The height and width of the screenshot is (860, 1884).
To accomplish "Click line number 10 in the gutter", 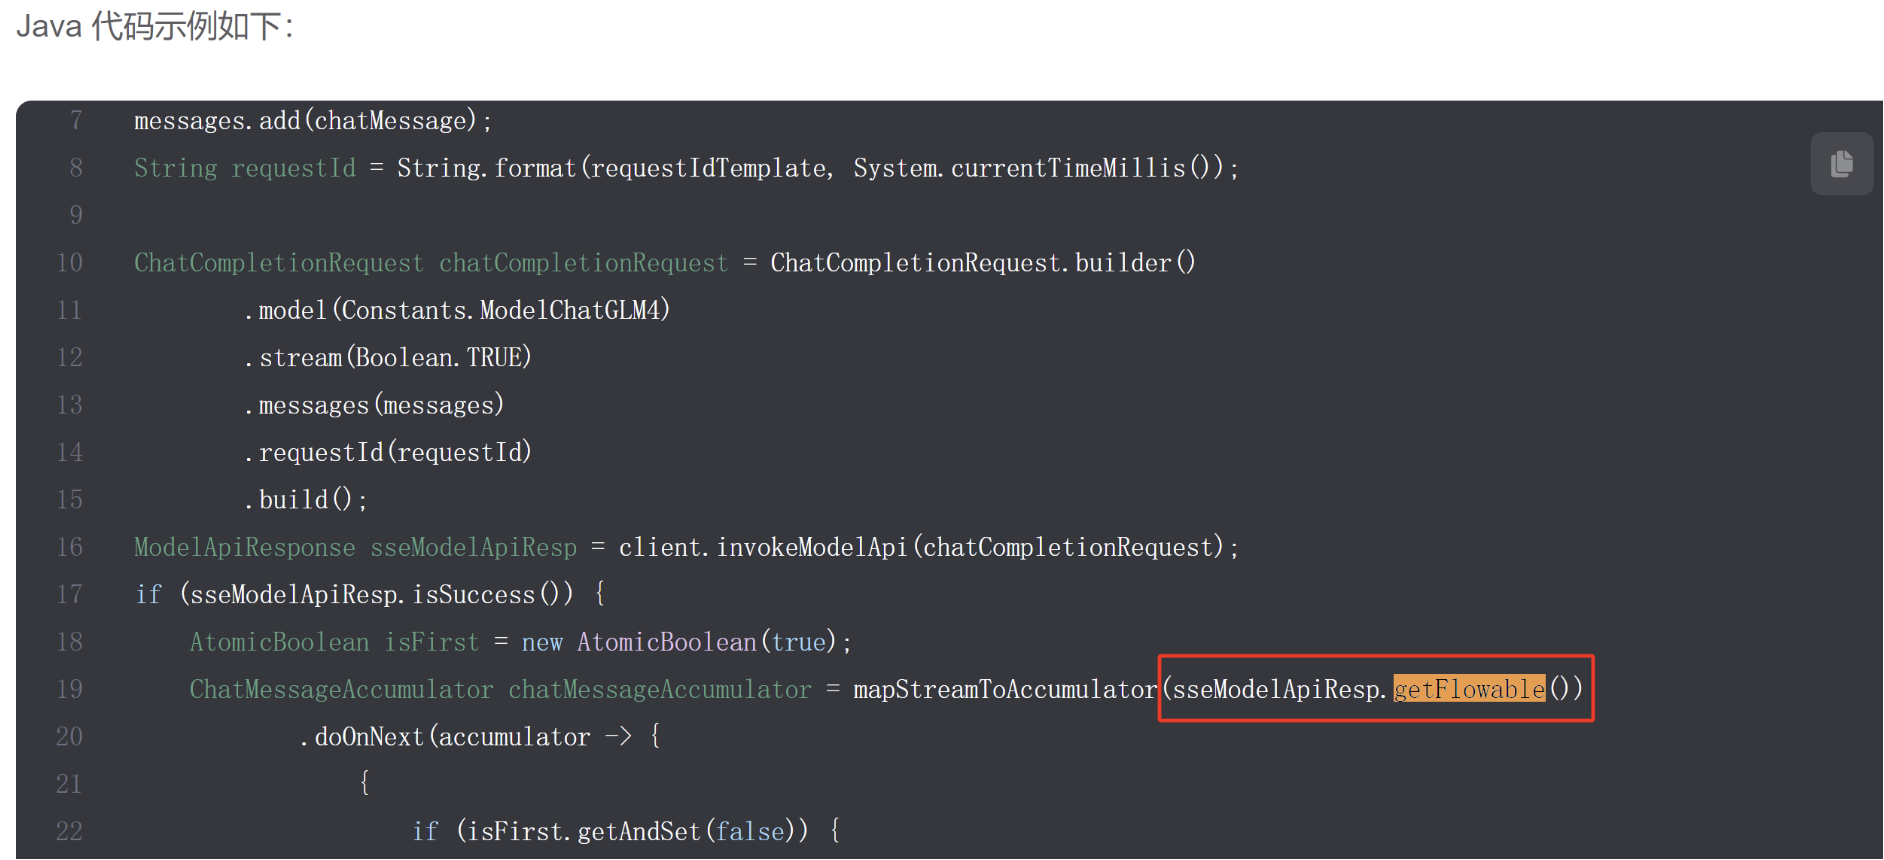I will point(70,263).
